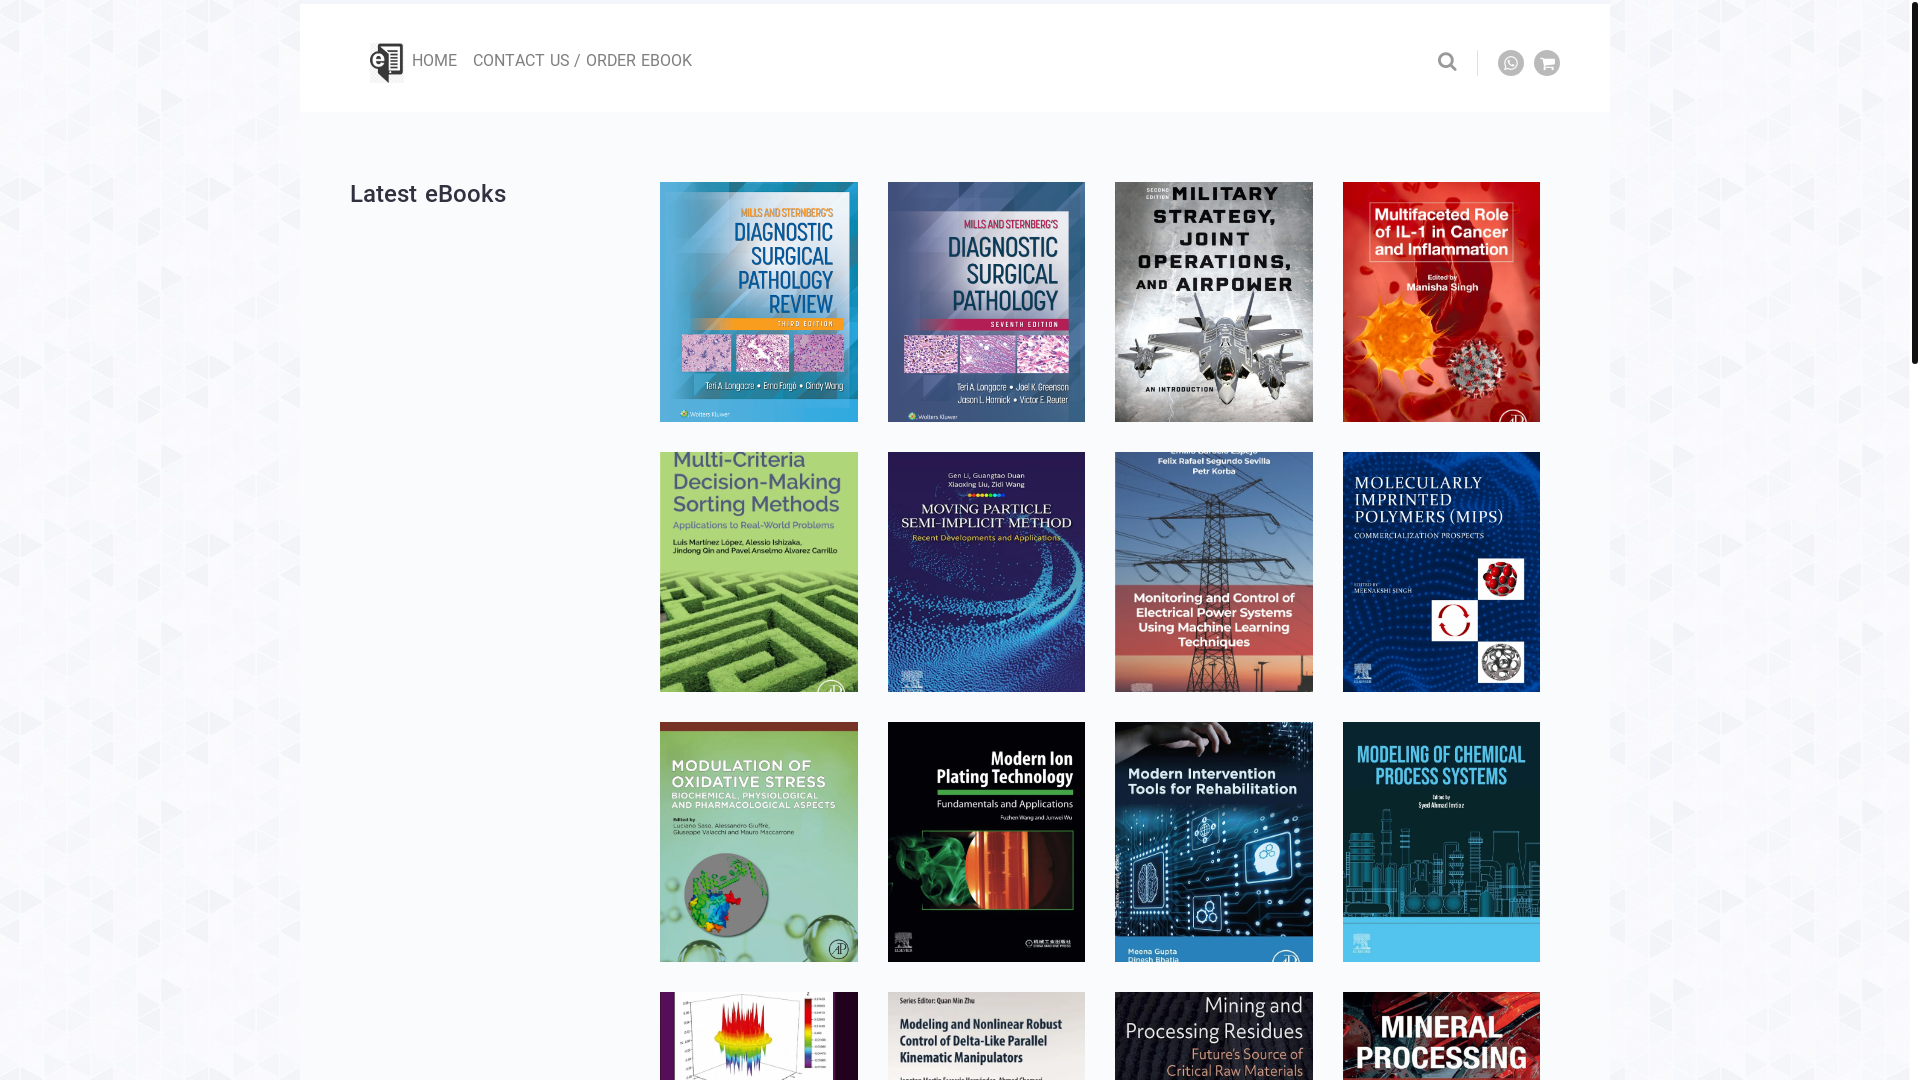Open Modeling of Chemical Process Systems book

pos(1441,842)
